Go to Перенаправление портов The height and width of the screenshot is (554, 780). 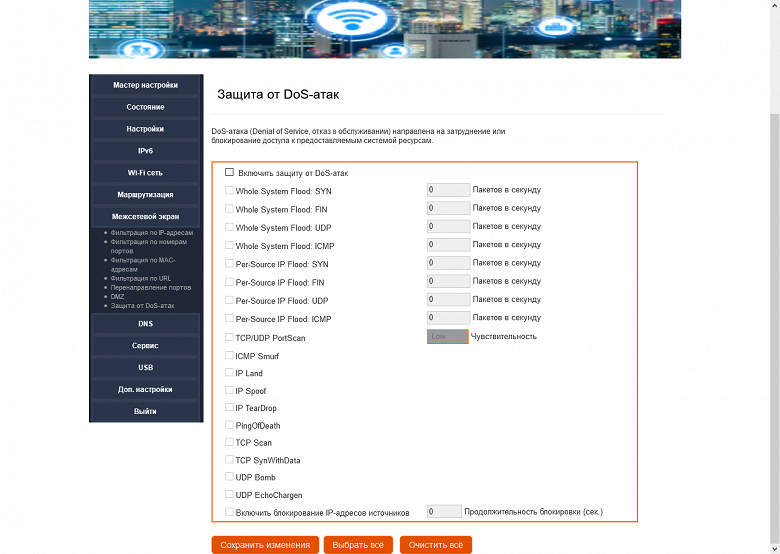[151, 287]
